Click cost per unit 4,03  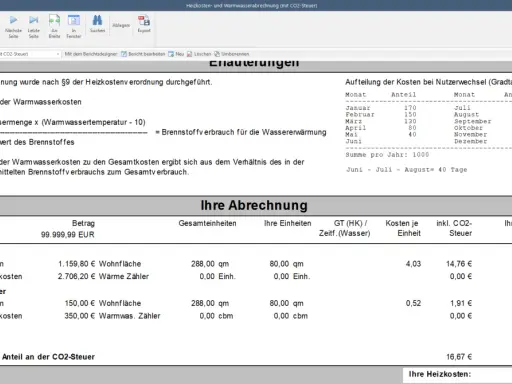[413, 264]
